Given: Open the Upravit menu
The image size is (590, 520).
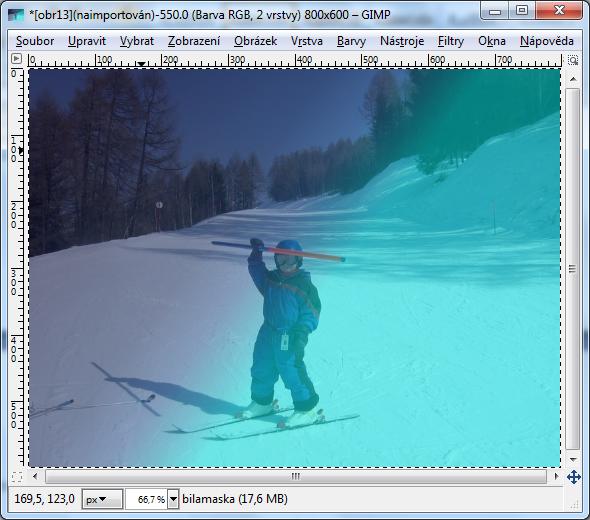Looking at the screenshot, I should [x=87, y=41].
